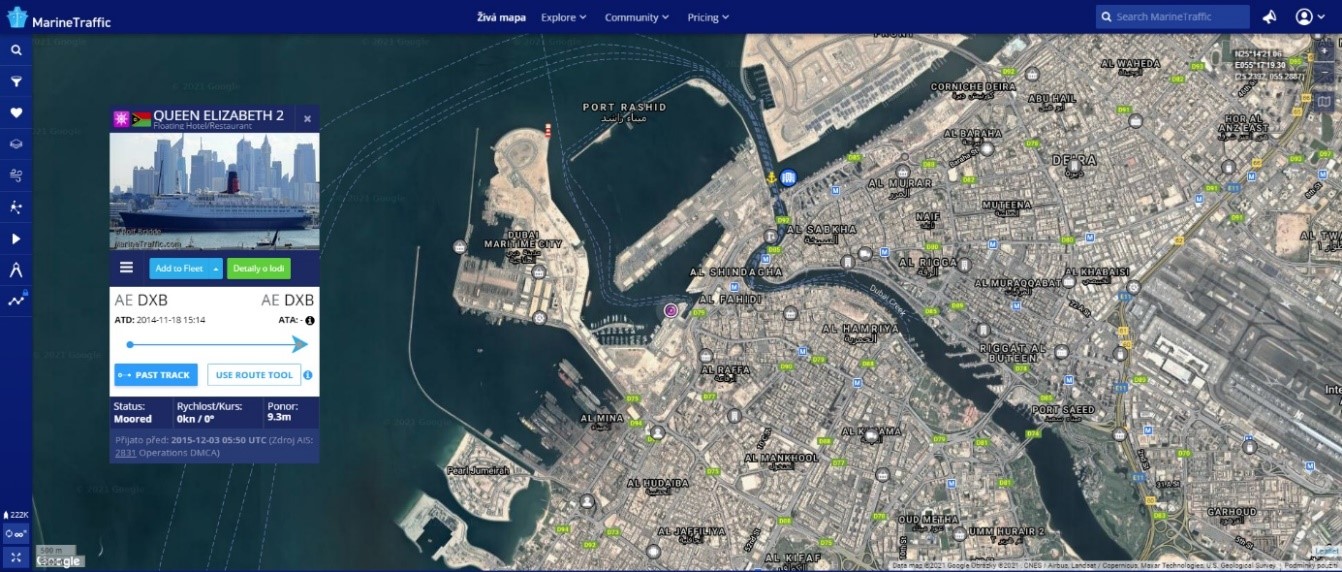Click the 0kn / 0° speed course value
The height and width of the screenshot is (572, 1342).
pos(195,419)
